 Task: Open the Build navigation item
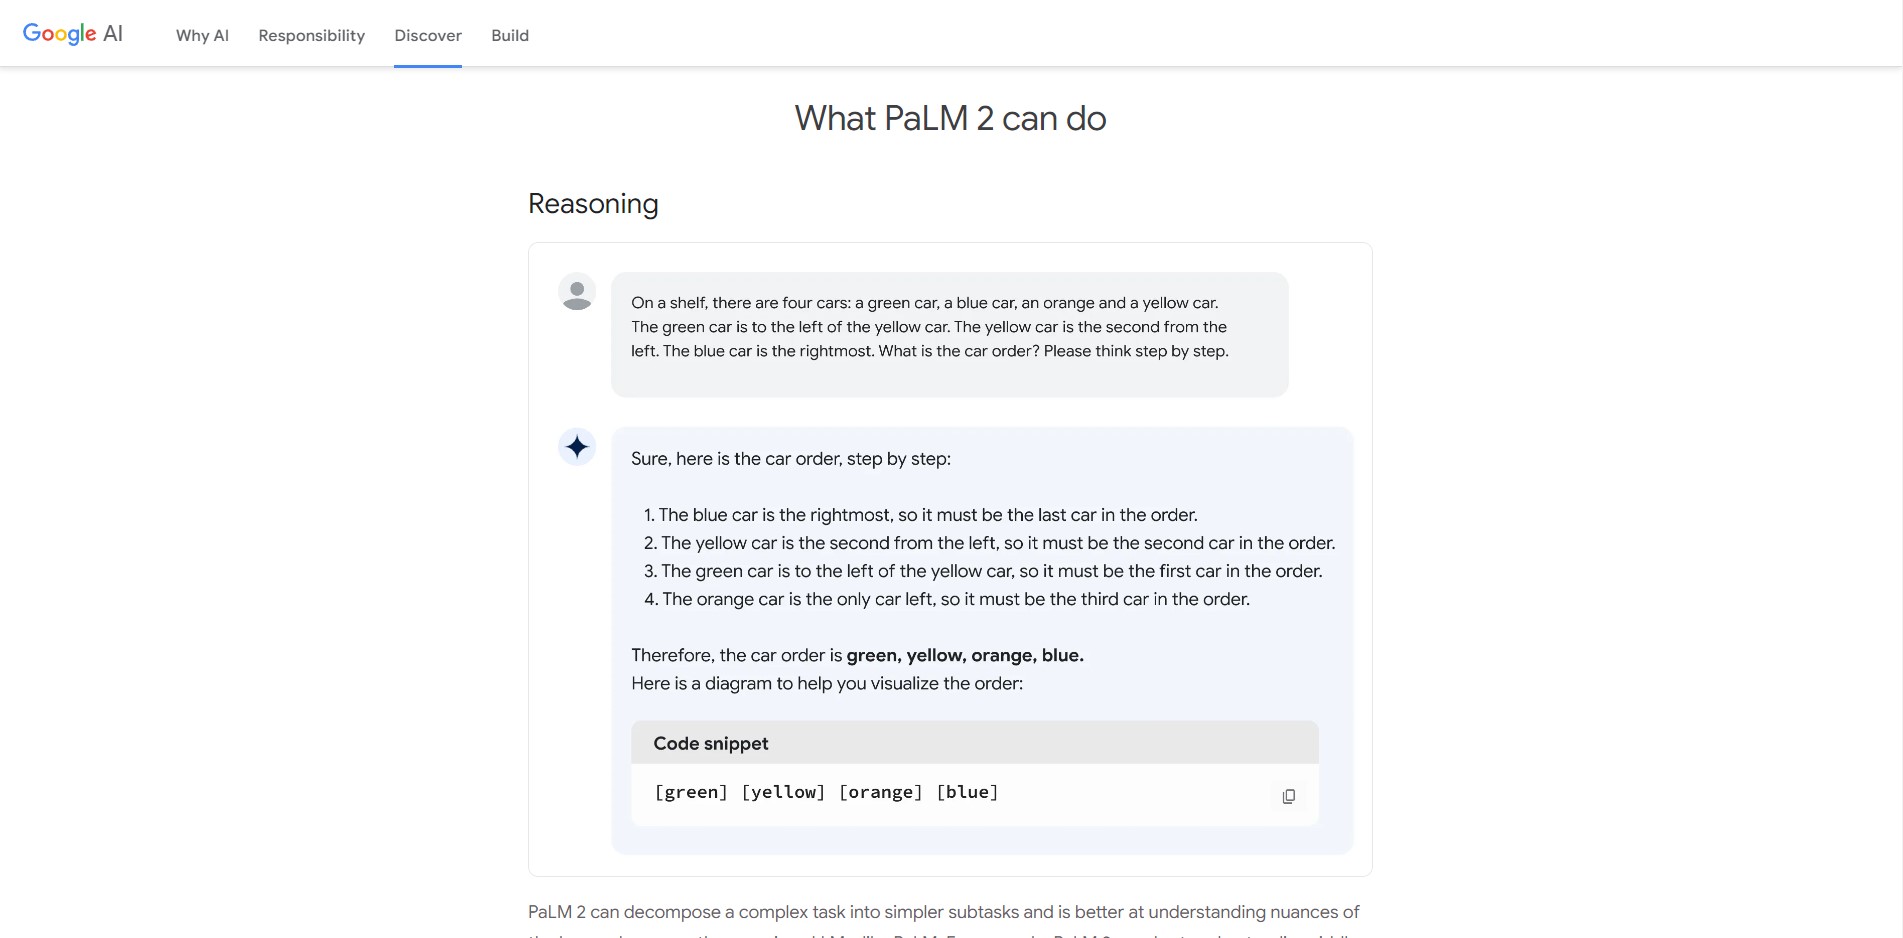[x=510, y=35]
